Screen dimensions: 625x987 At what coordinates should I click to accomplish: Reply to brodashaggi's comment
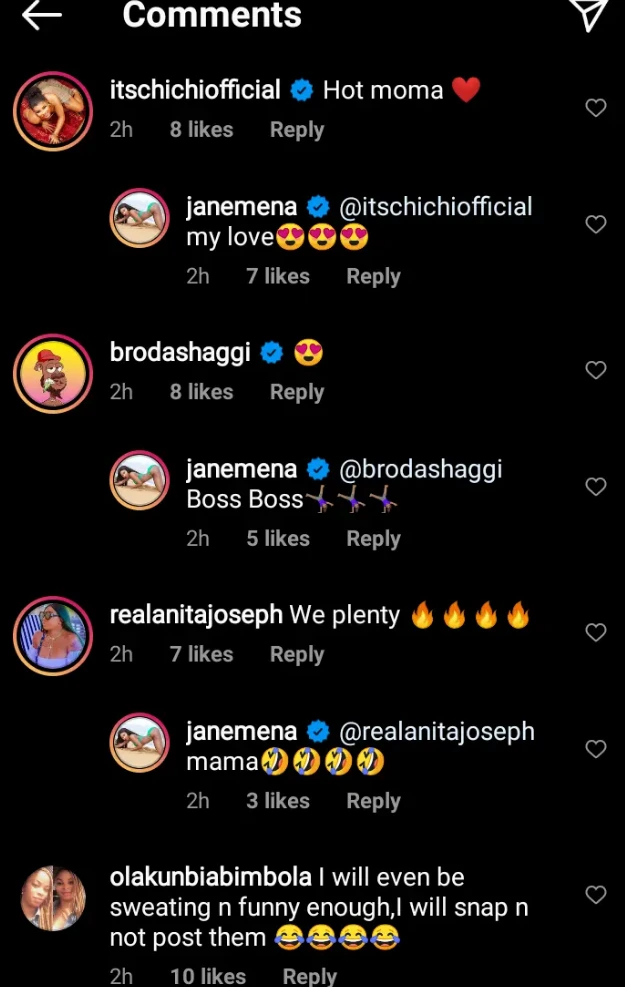[x=297, y=392]
